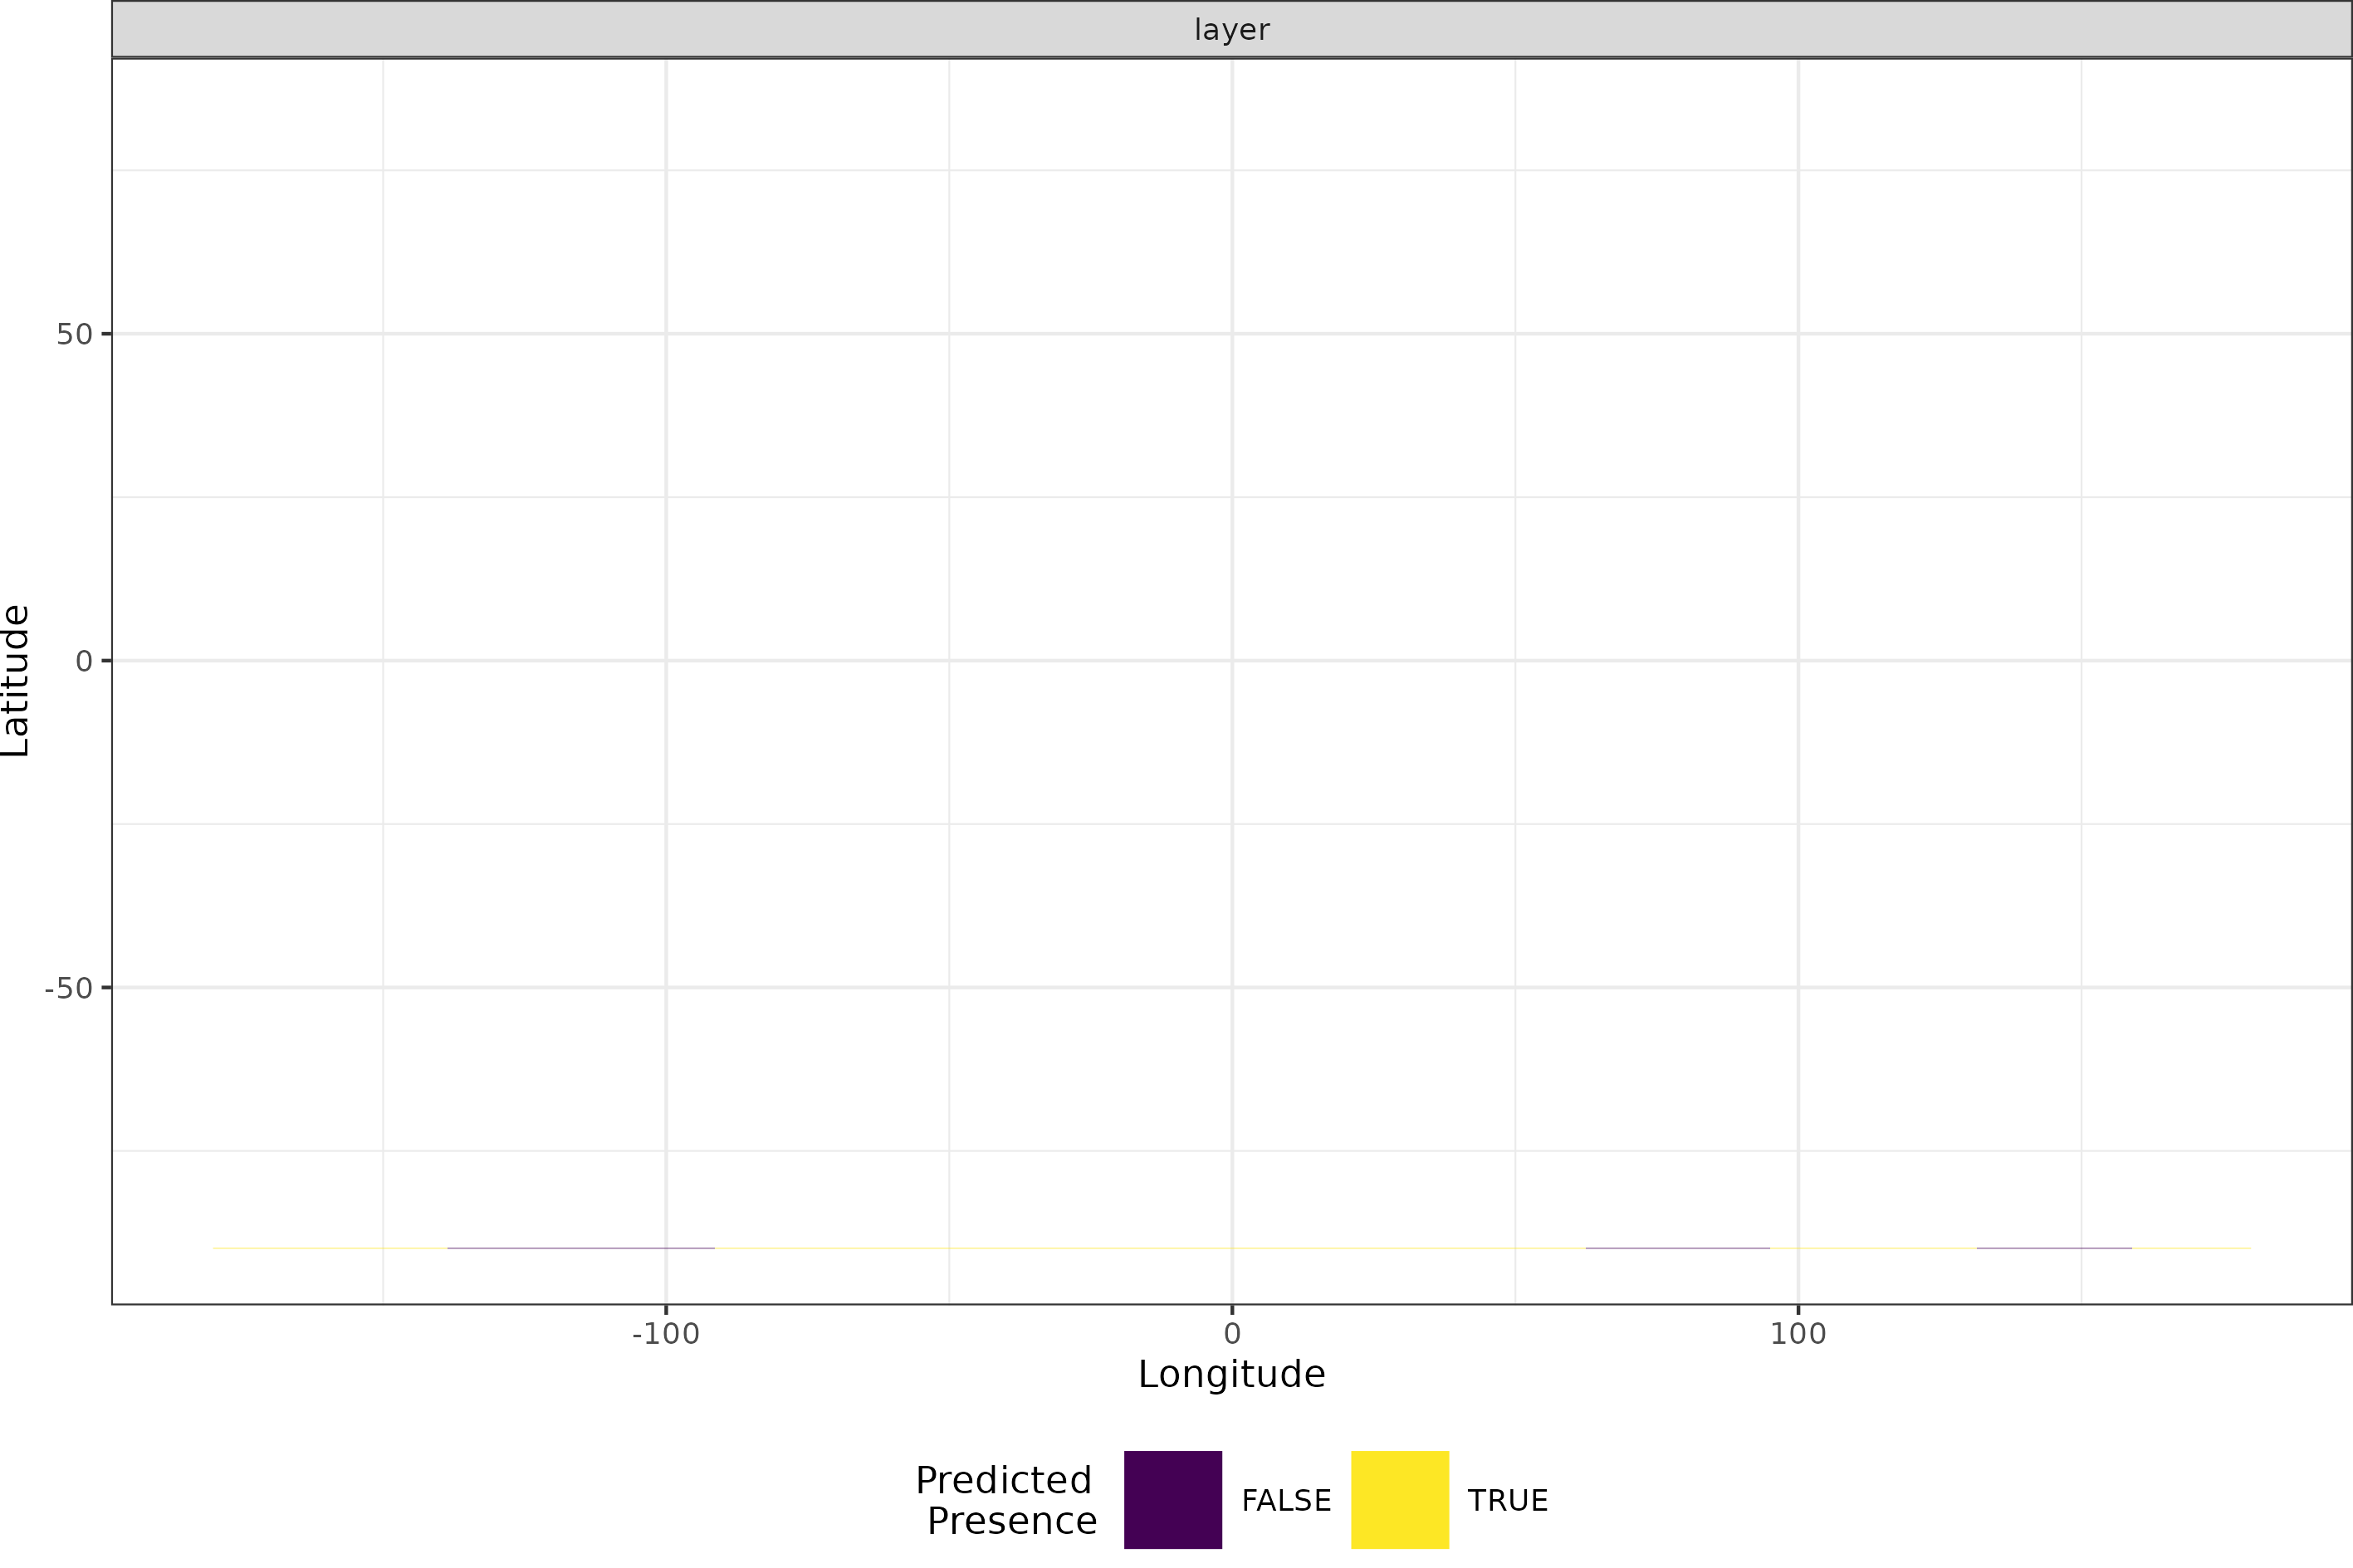This screenshot has height=1568, width=2353.
Task: Click the 0 longitude tick label
Action: coord(1231,1334)
